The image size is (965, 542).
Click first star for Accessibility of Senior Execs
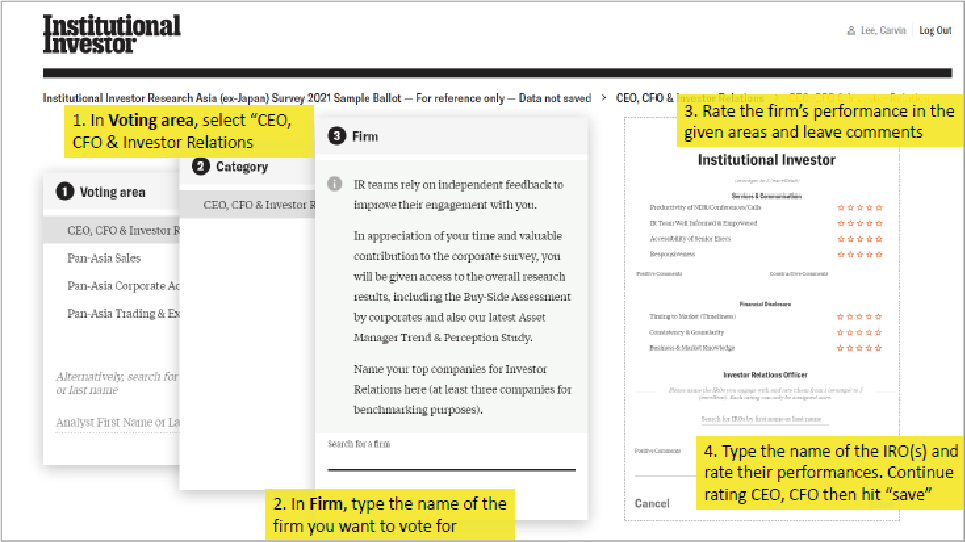[841, 239]
